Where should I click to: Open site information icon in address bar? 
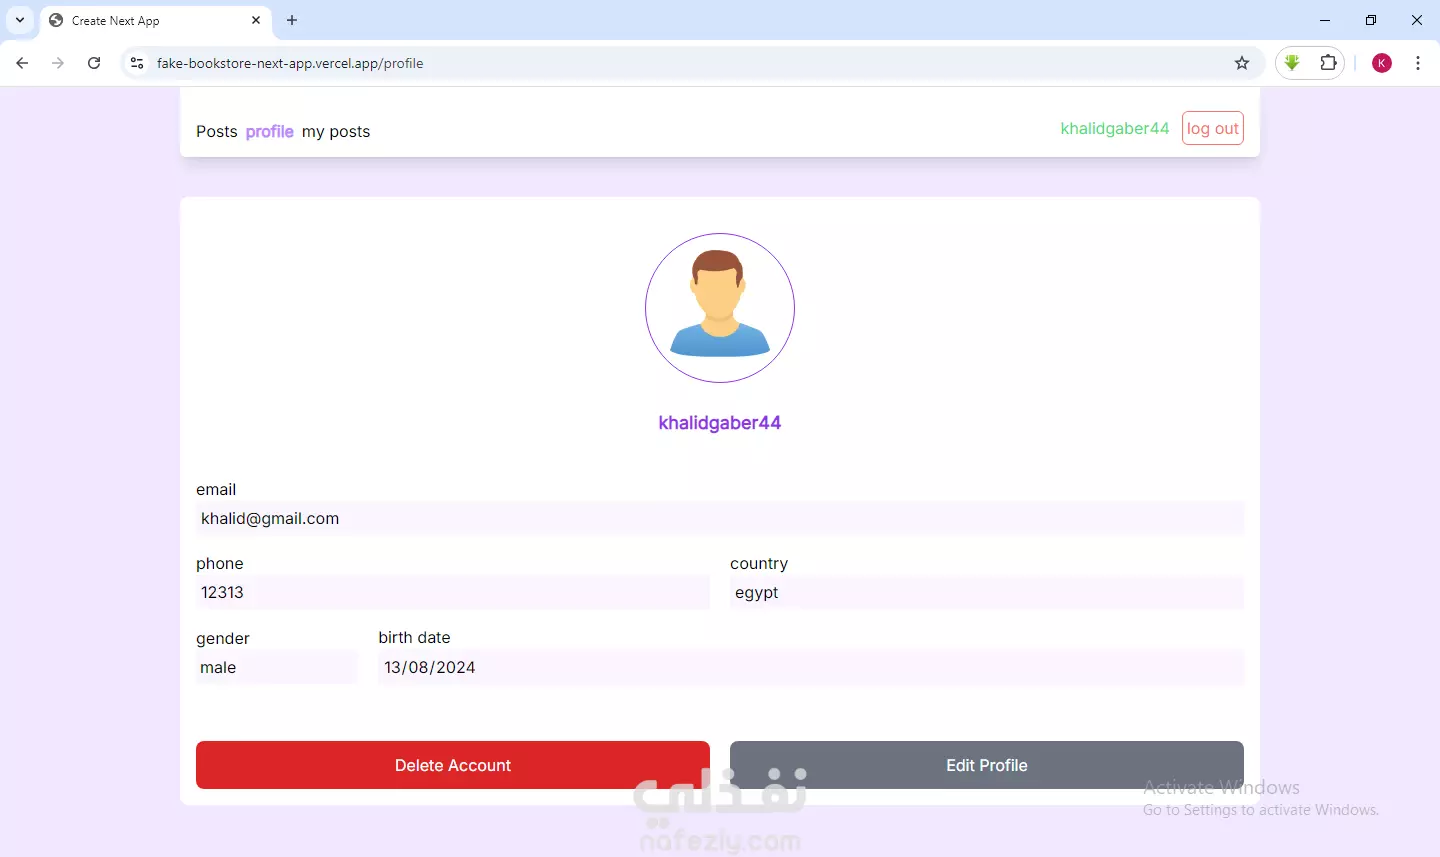pos(137,63)
